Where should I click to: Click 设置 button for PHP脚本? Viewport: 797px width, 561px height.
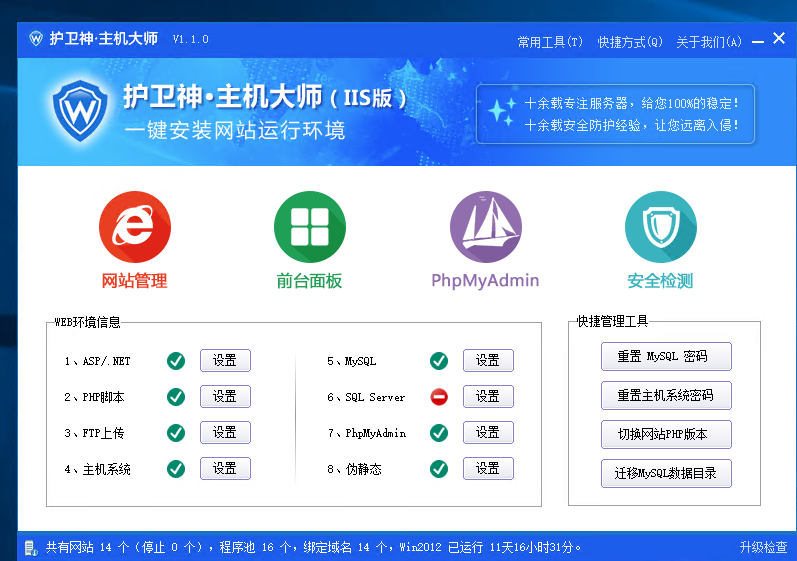(225, 396)
